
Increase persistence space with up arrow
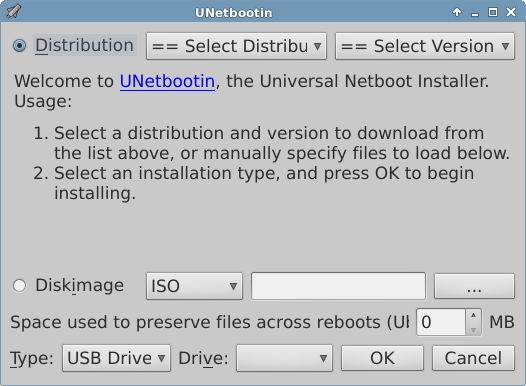(x=473, y=316)
